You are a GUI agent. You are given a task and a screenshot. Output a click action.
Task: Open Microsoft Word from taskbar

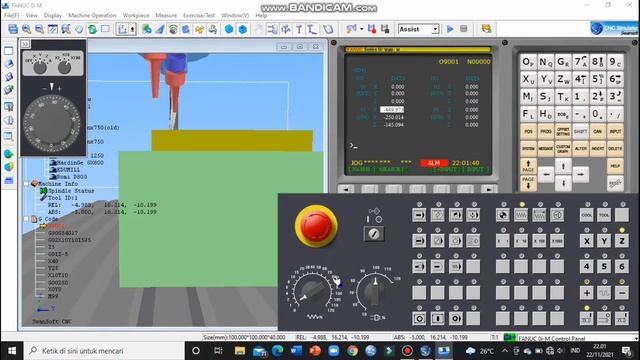[296, 351]
